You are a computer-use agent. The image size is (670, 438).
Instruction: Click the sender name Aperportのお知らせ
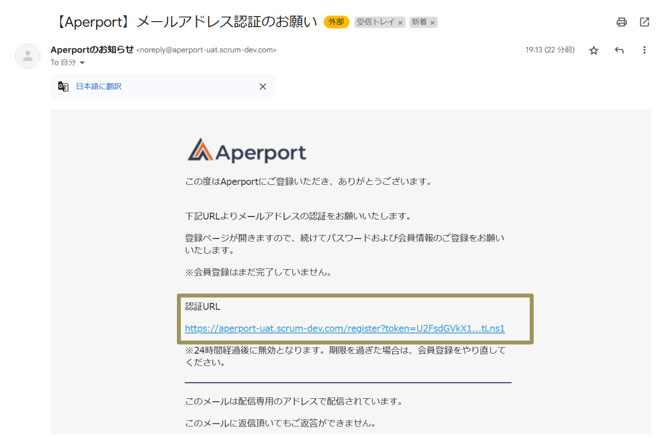point(92,50)
